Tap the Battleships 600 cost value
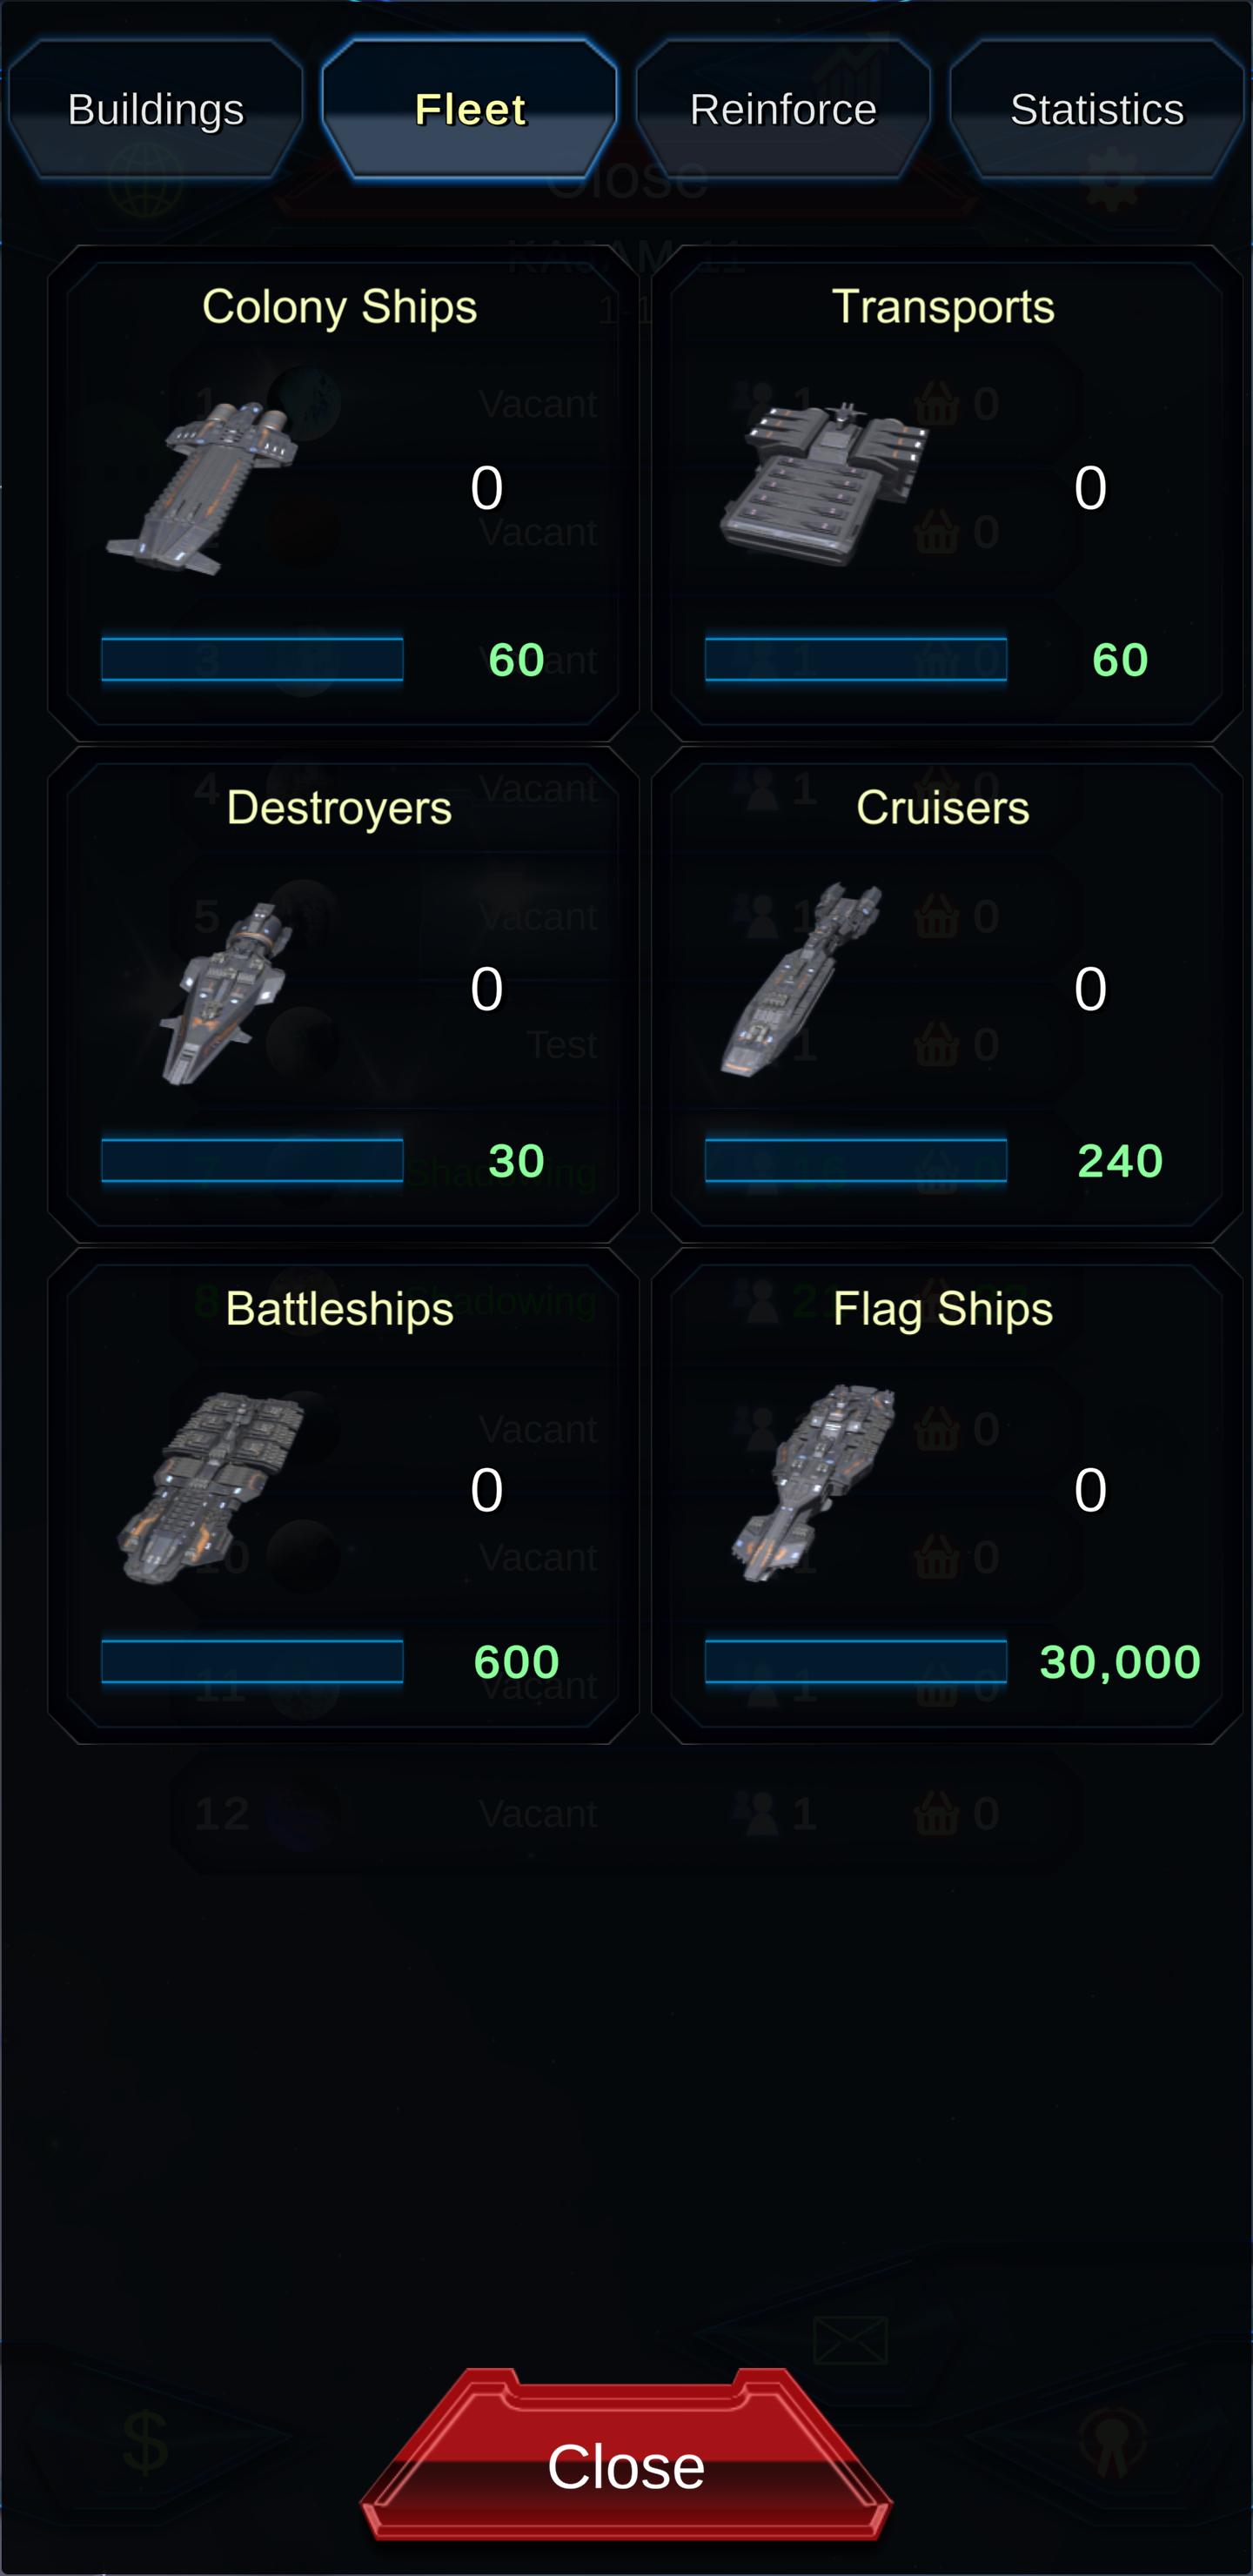The width and height of the screenshot is (1253, 2576). tap(516, 1662)
